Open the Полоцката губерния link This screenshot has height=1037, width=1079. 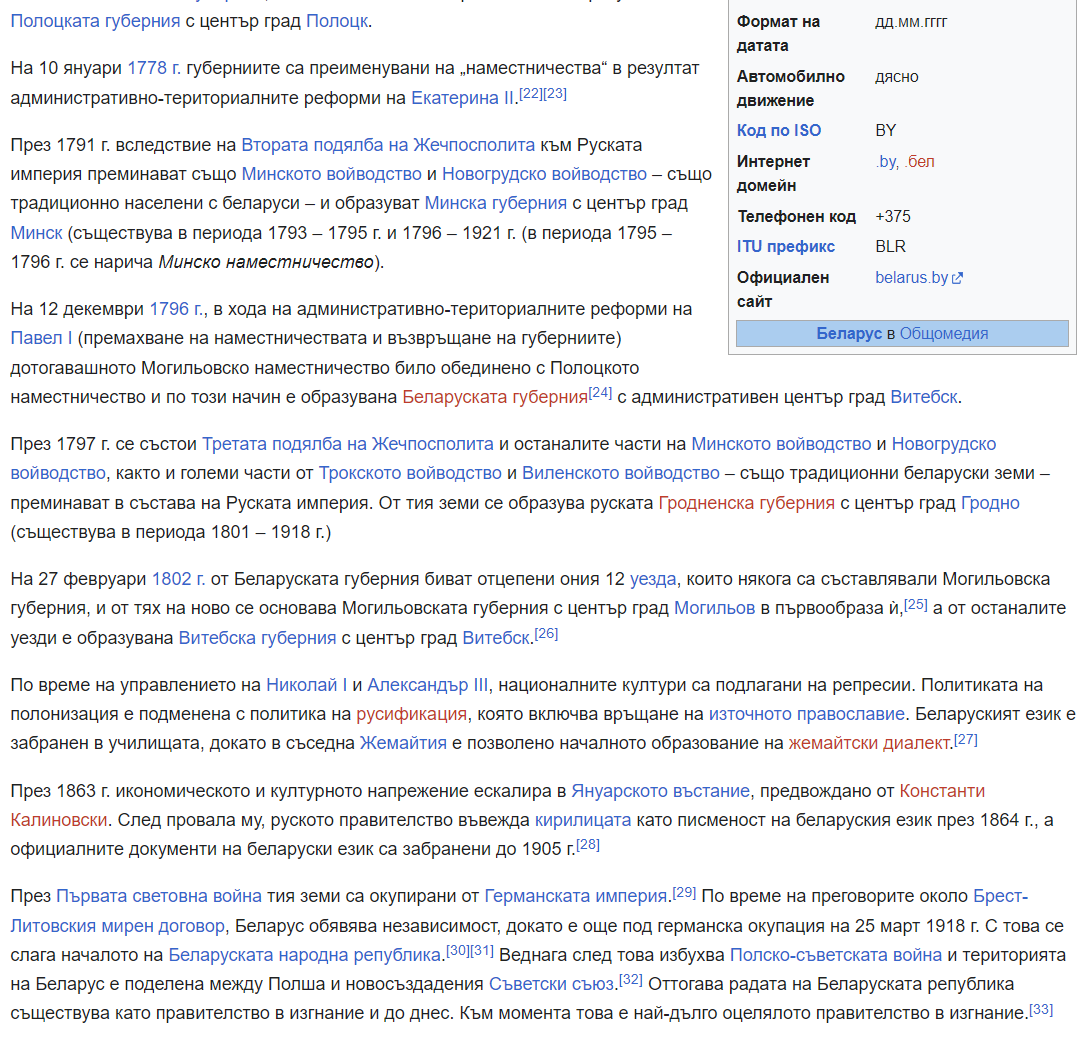pos(95,21)
